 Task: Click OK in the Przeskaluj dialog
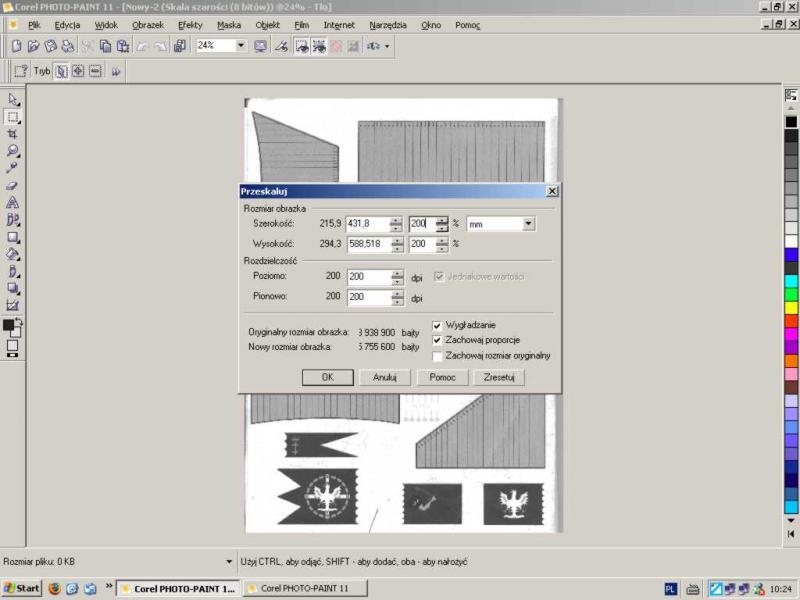(328, 378)
